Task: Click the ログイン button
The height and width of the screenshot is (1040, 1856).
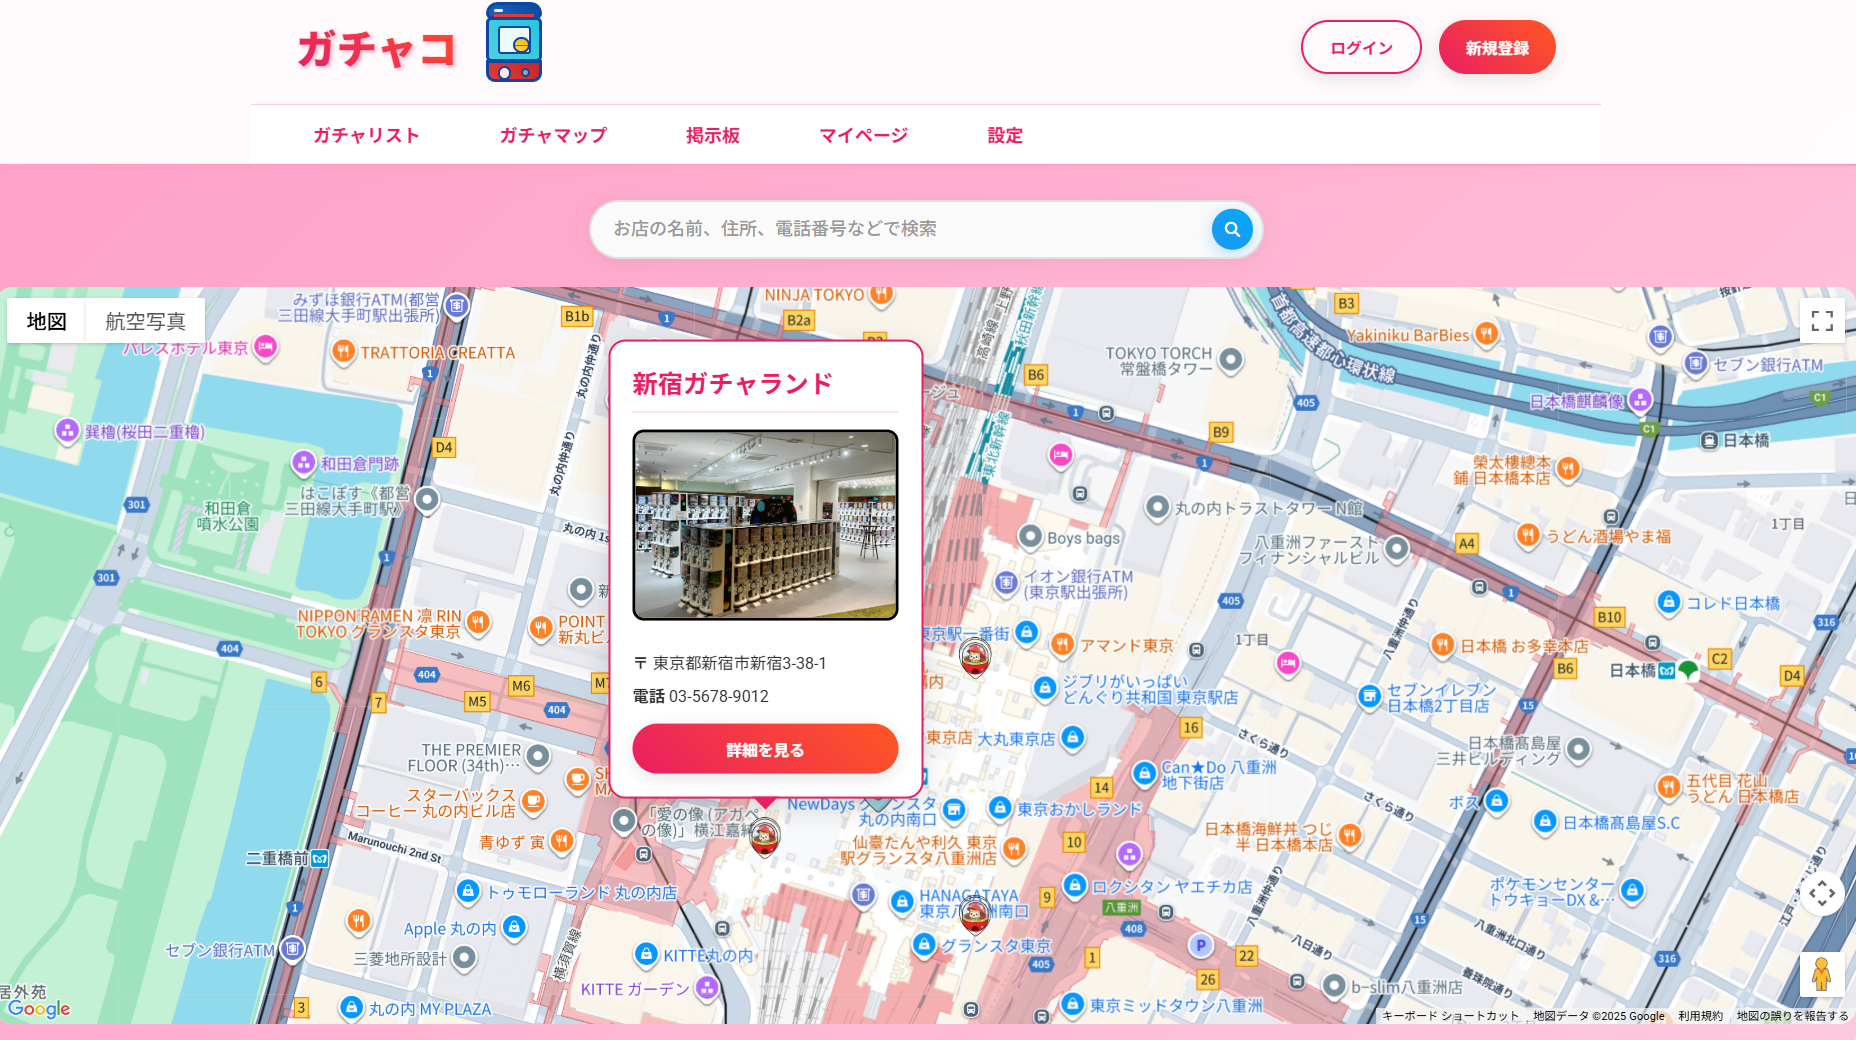Action: 1360,46
